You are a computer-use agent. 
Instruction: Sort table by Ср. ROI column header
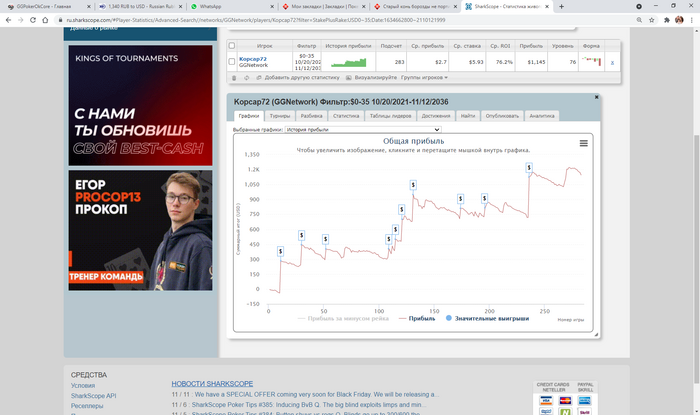coord(500,46)
